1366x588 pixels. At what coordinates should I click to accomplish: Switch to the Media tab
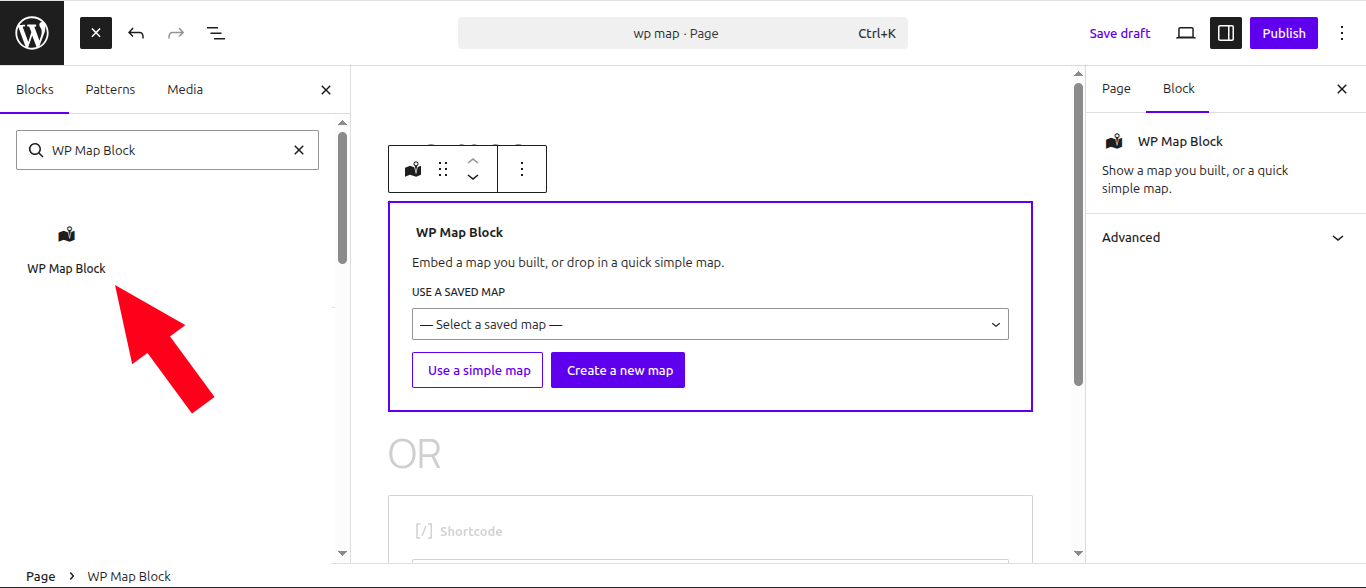[185, 89]
